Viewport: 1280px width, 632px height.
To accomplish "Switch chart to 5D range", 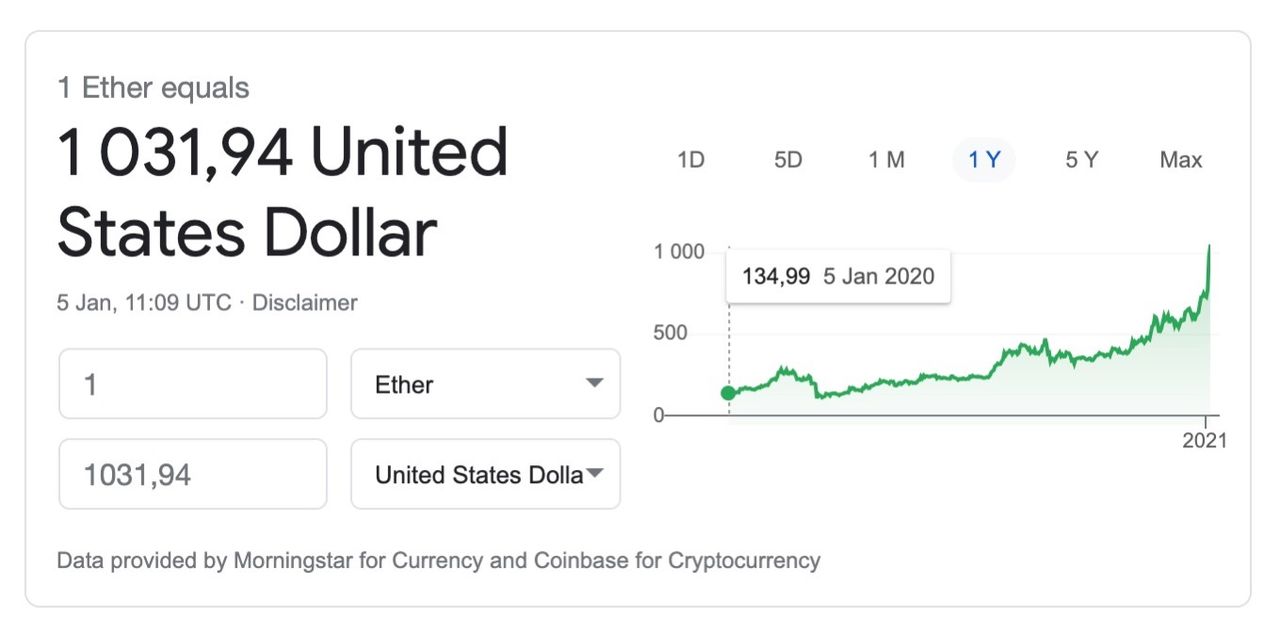I will [788, 160].
